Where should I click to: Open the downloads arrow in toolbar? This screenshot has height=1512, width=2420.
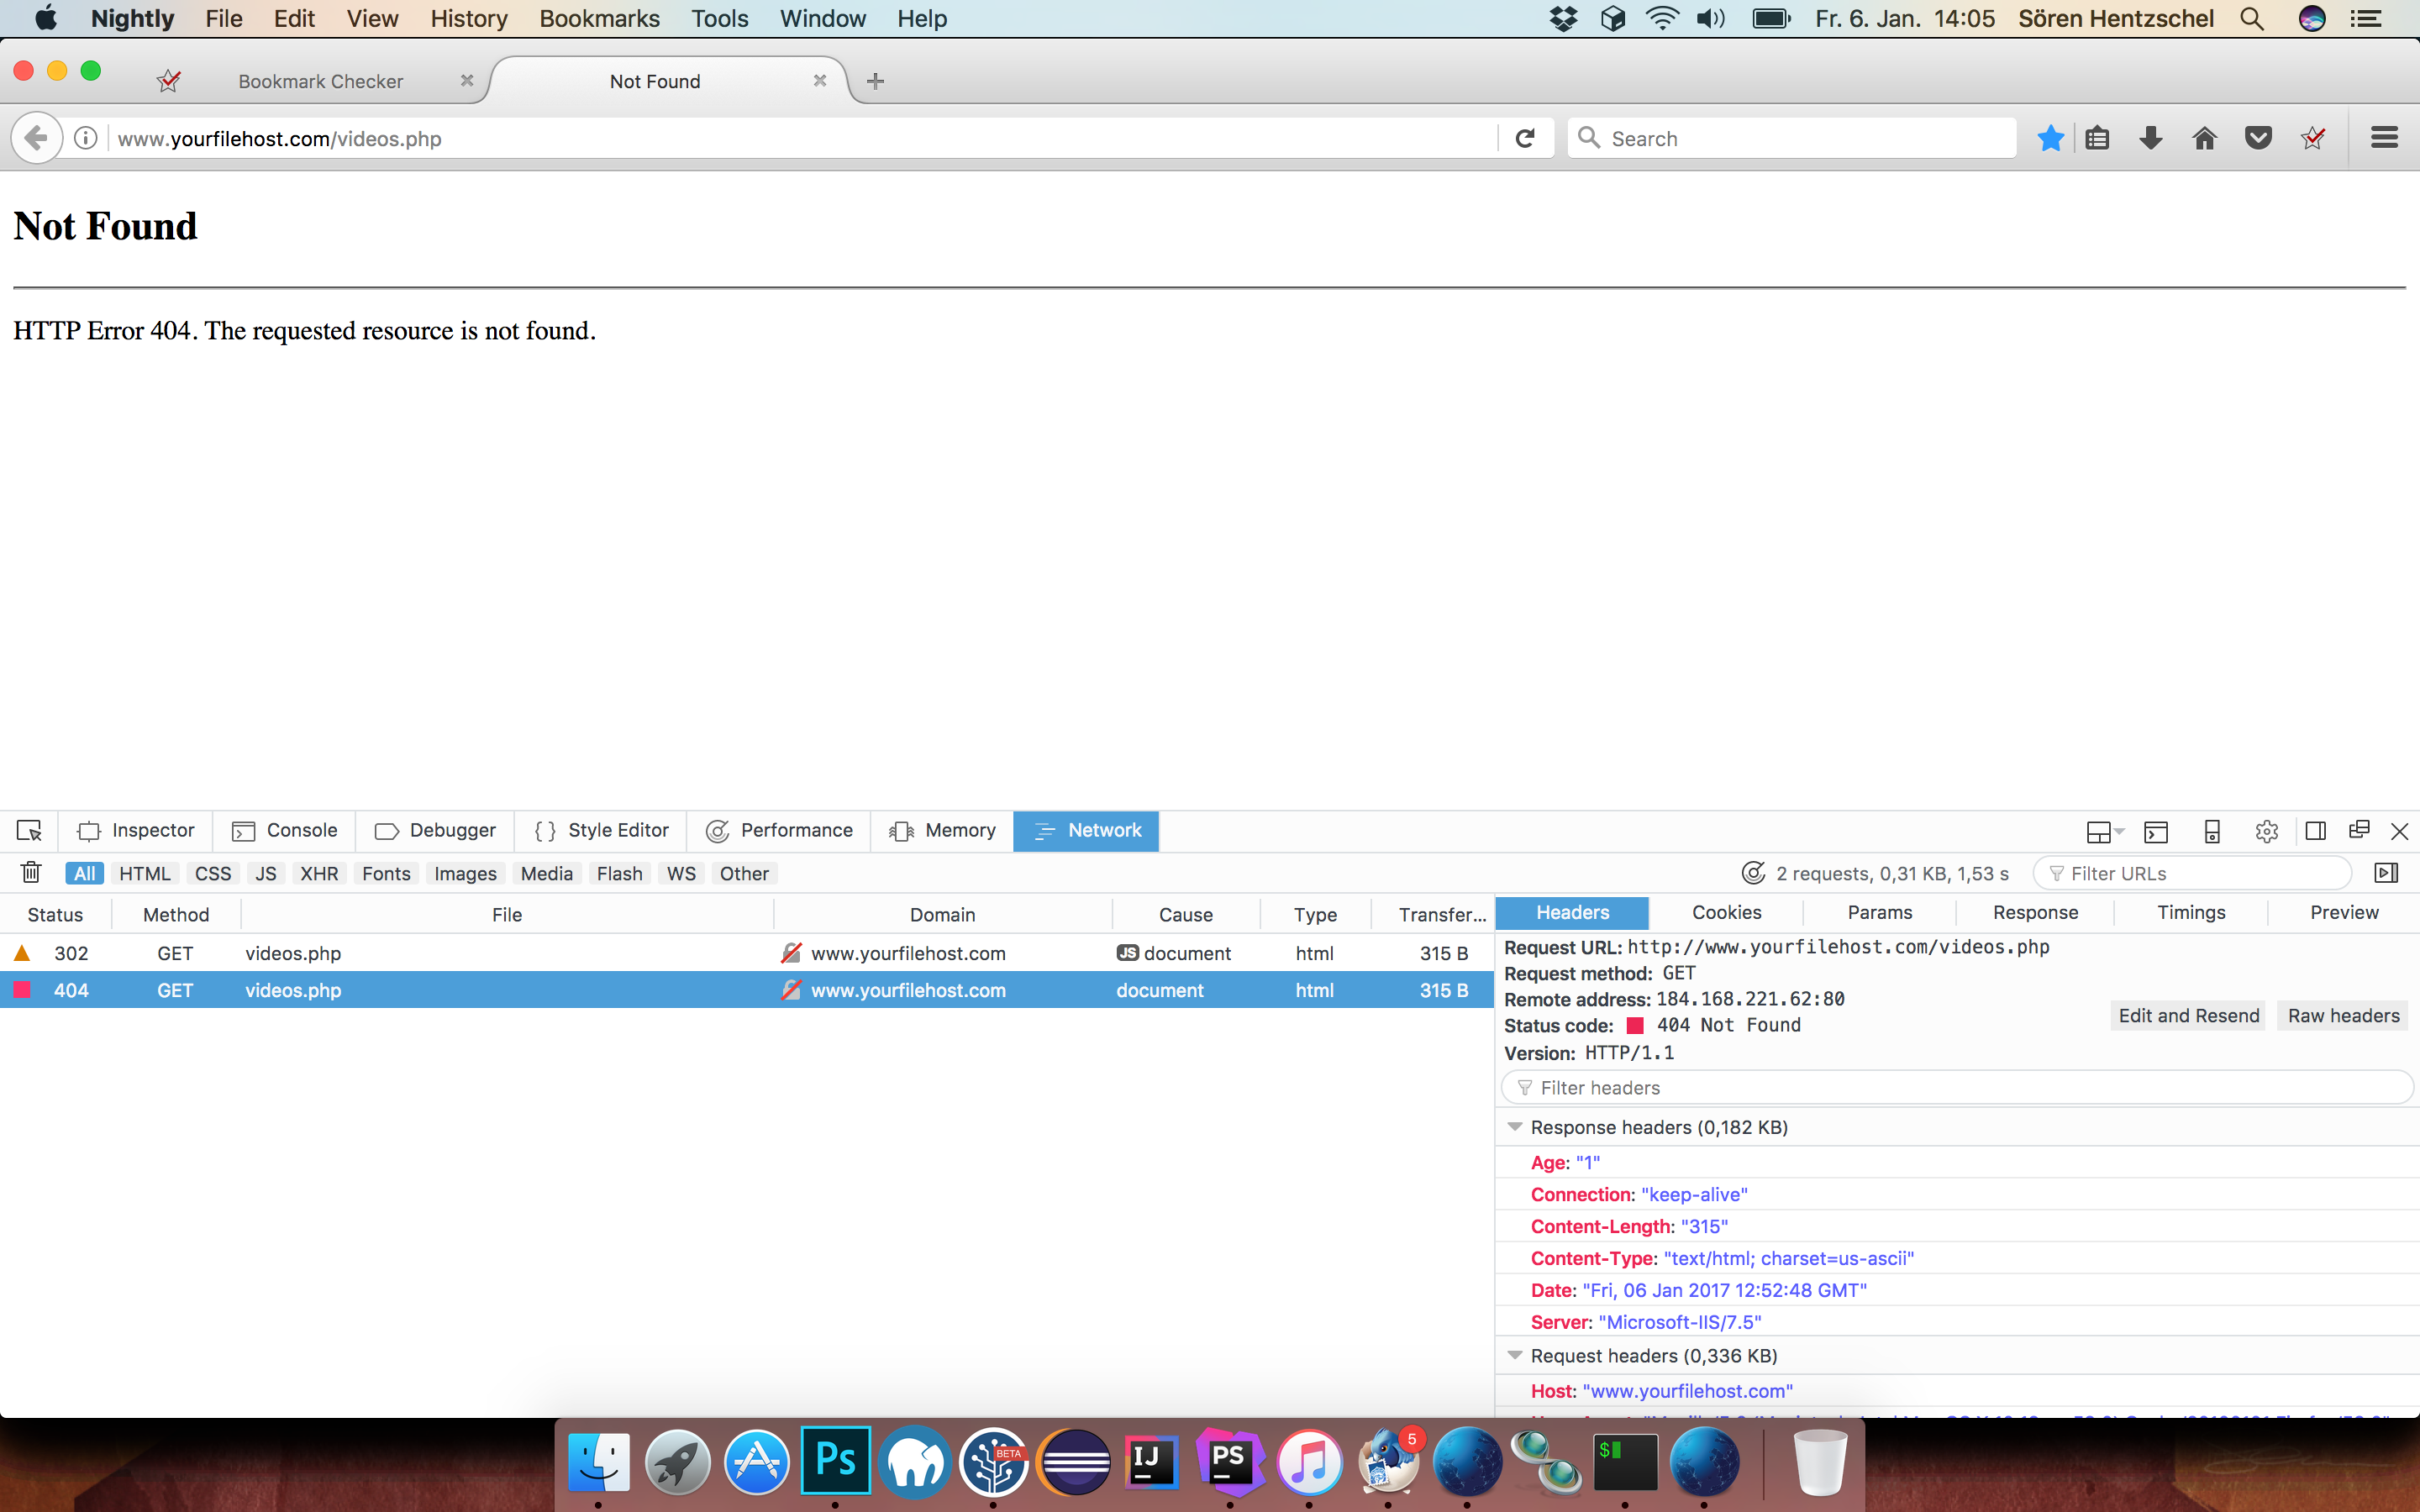[x=2150, y=139]
